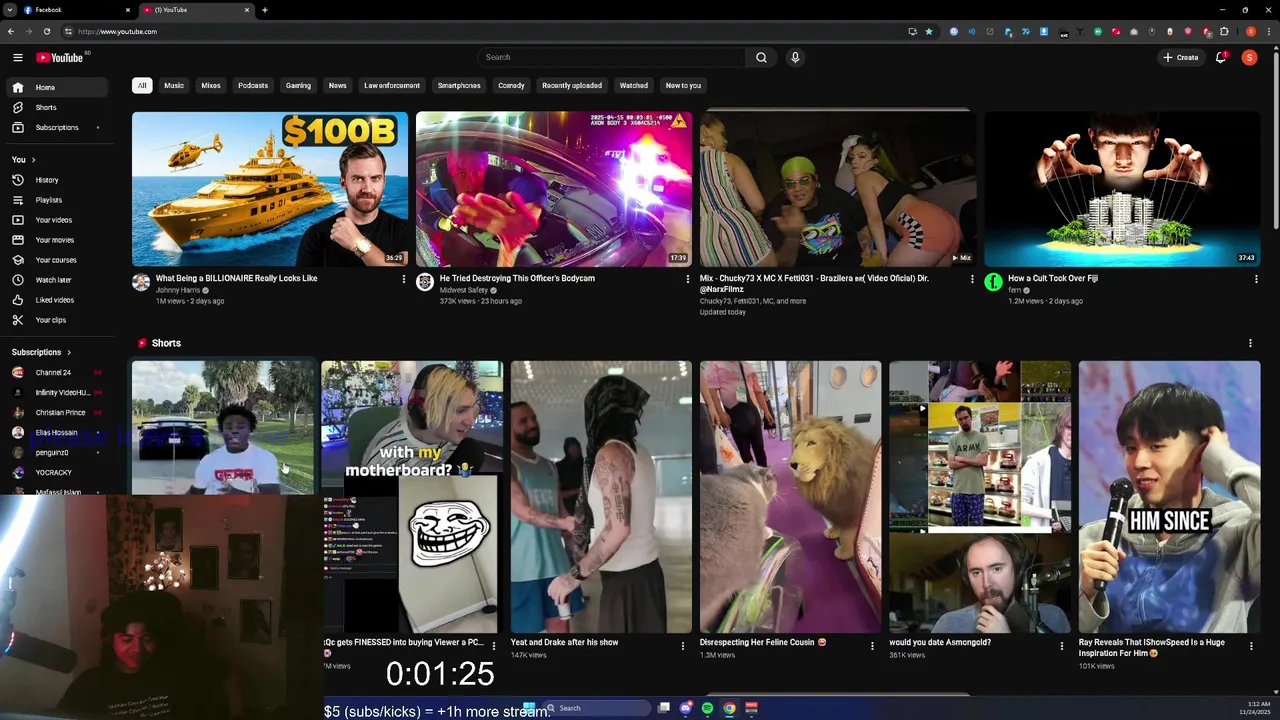The image size is (1280, 720).
Task: Open options for the Yeat and Drake short
Action: tap(683, 646)
